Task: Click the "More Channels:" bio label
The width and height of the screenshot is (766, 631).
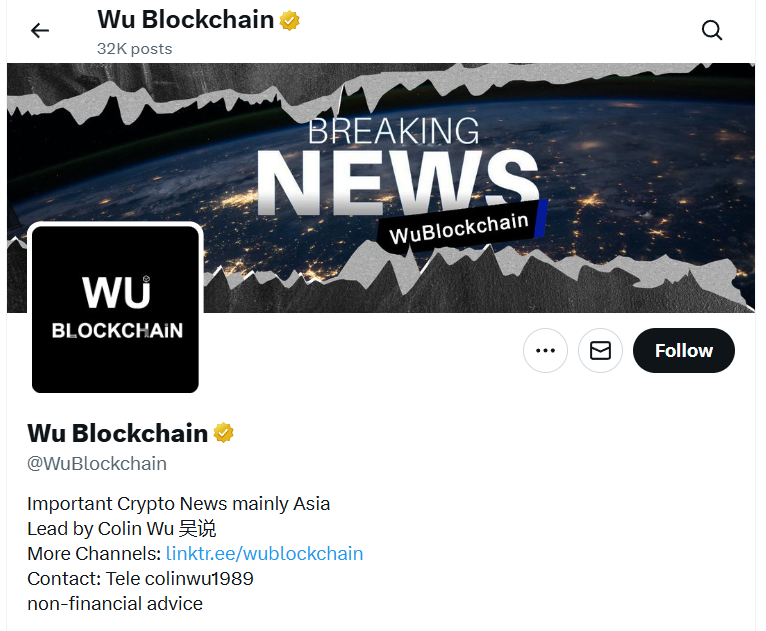Action: (x=94, y=553)
